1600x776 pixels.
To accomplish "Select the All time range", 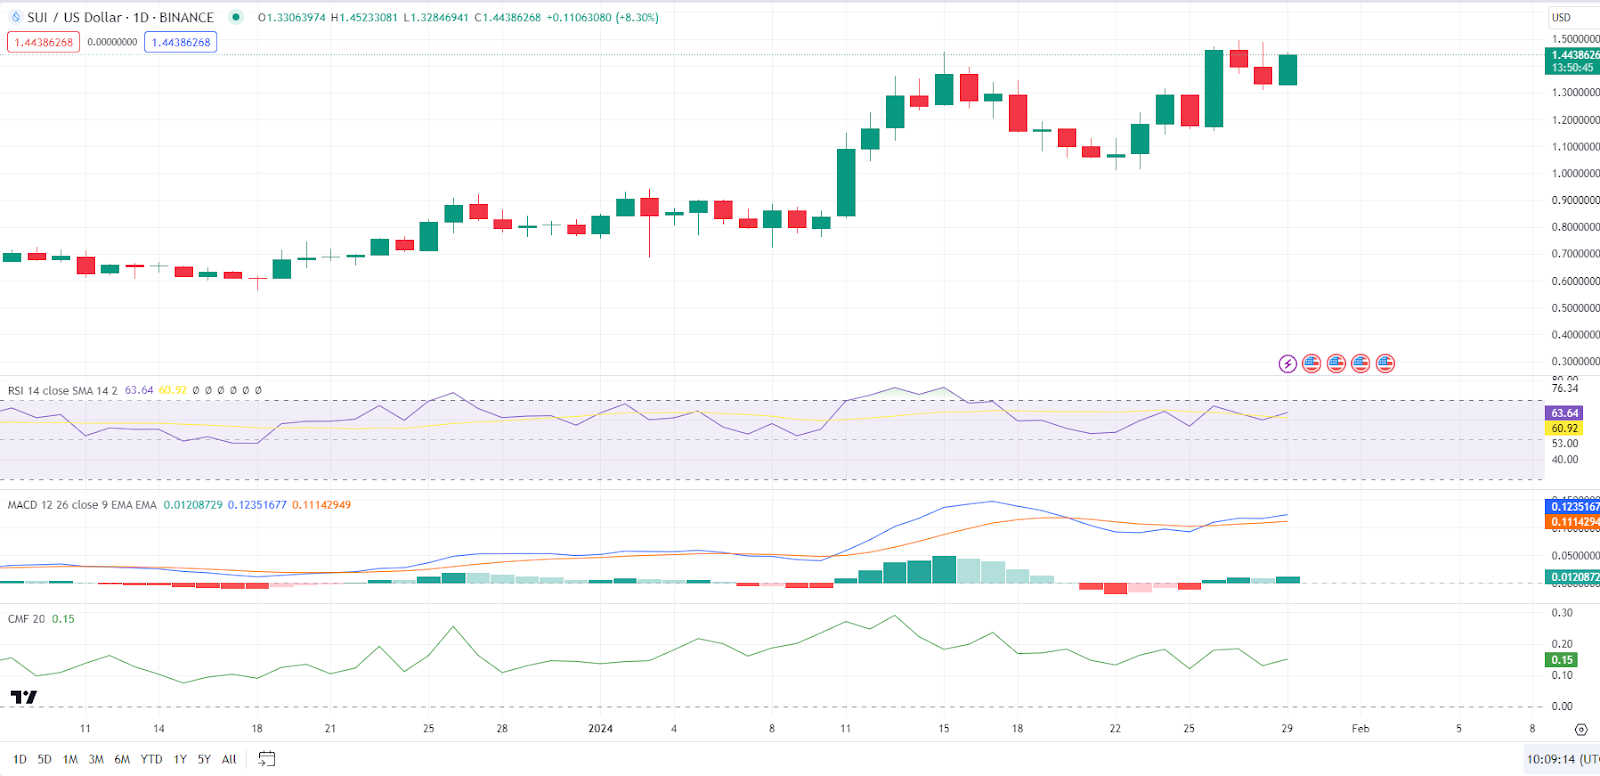I will tap(229, 759).
